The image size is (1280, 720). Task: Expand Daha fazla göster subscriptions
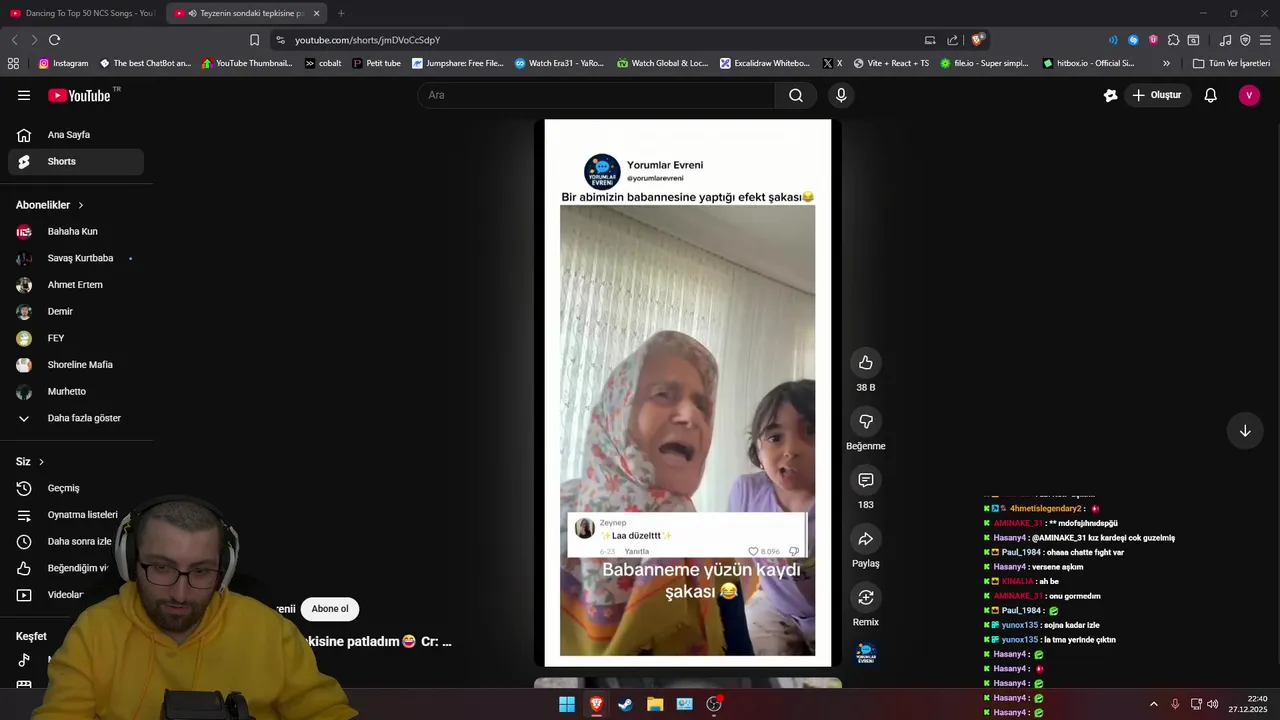[76, 418]
